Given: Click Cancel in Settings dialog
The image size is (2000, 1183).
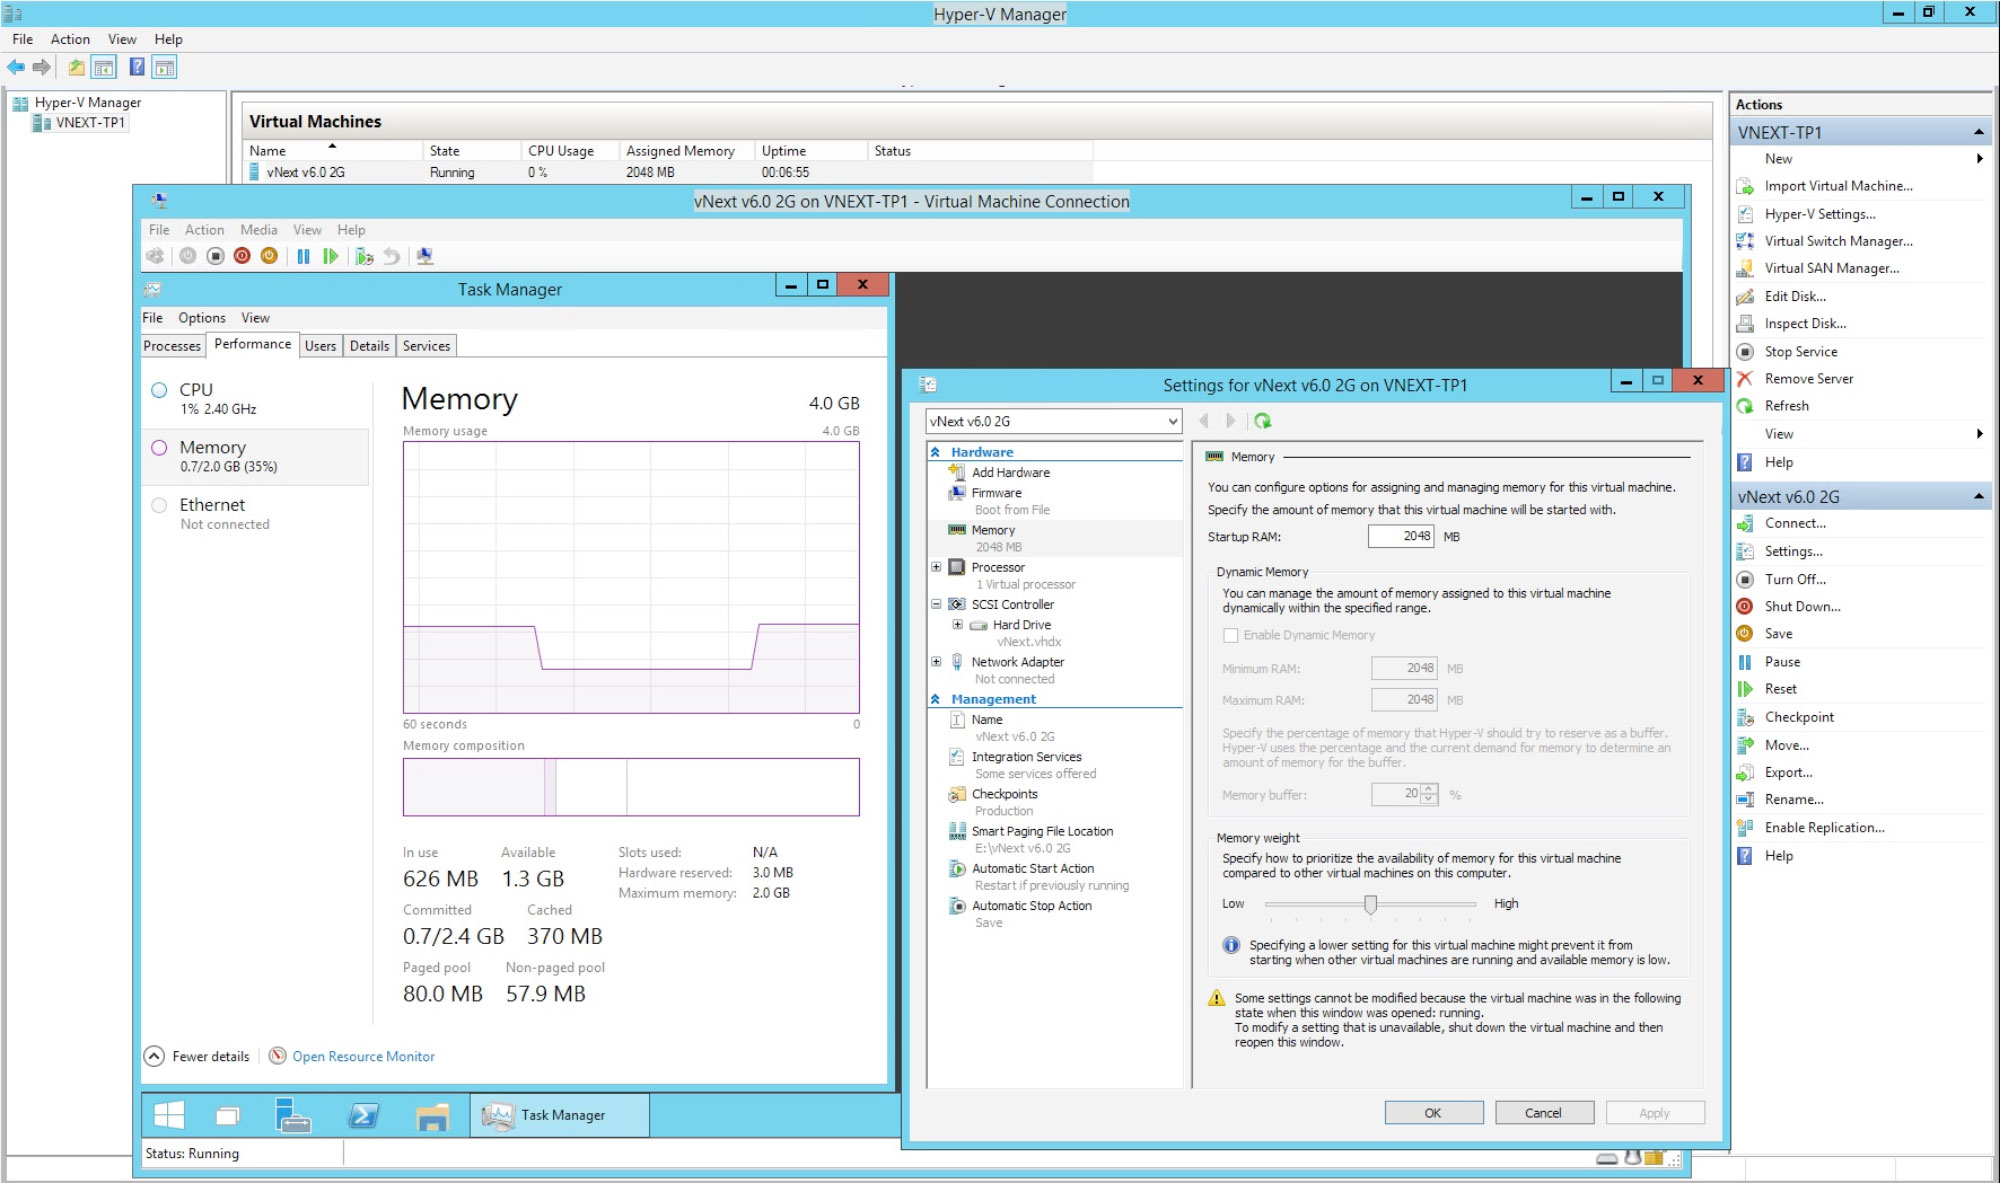Looking at the screenshot, I should (1543, 1113).
